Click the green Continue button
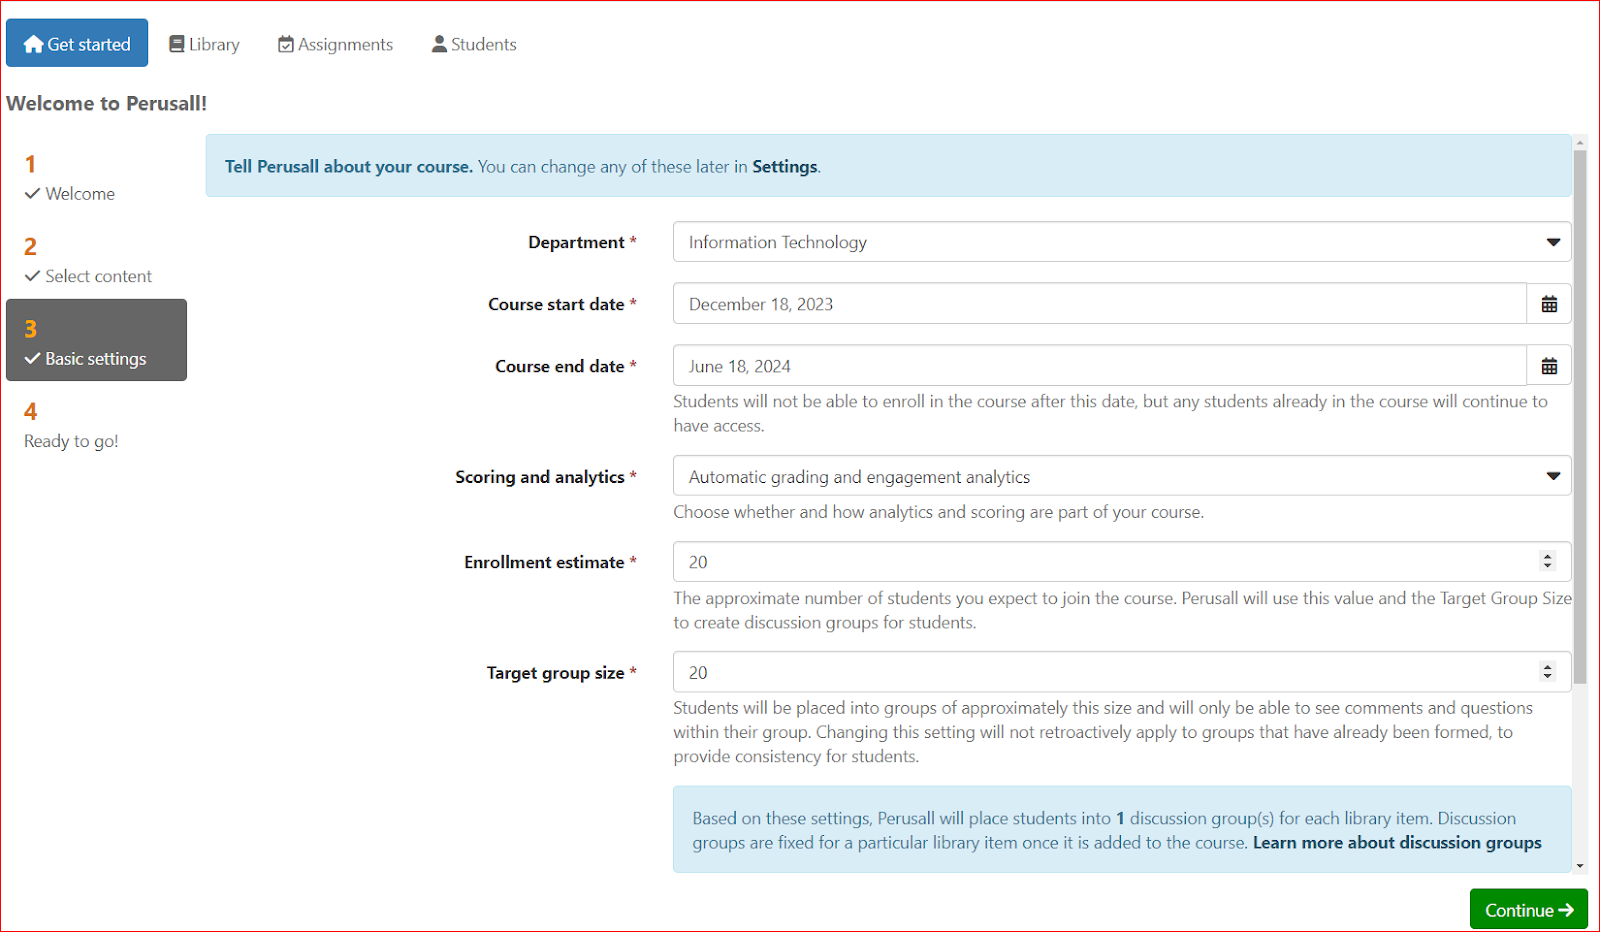The image size is (1600, 932). click(1528, 909)
